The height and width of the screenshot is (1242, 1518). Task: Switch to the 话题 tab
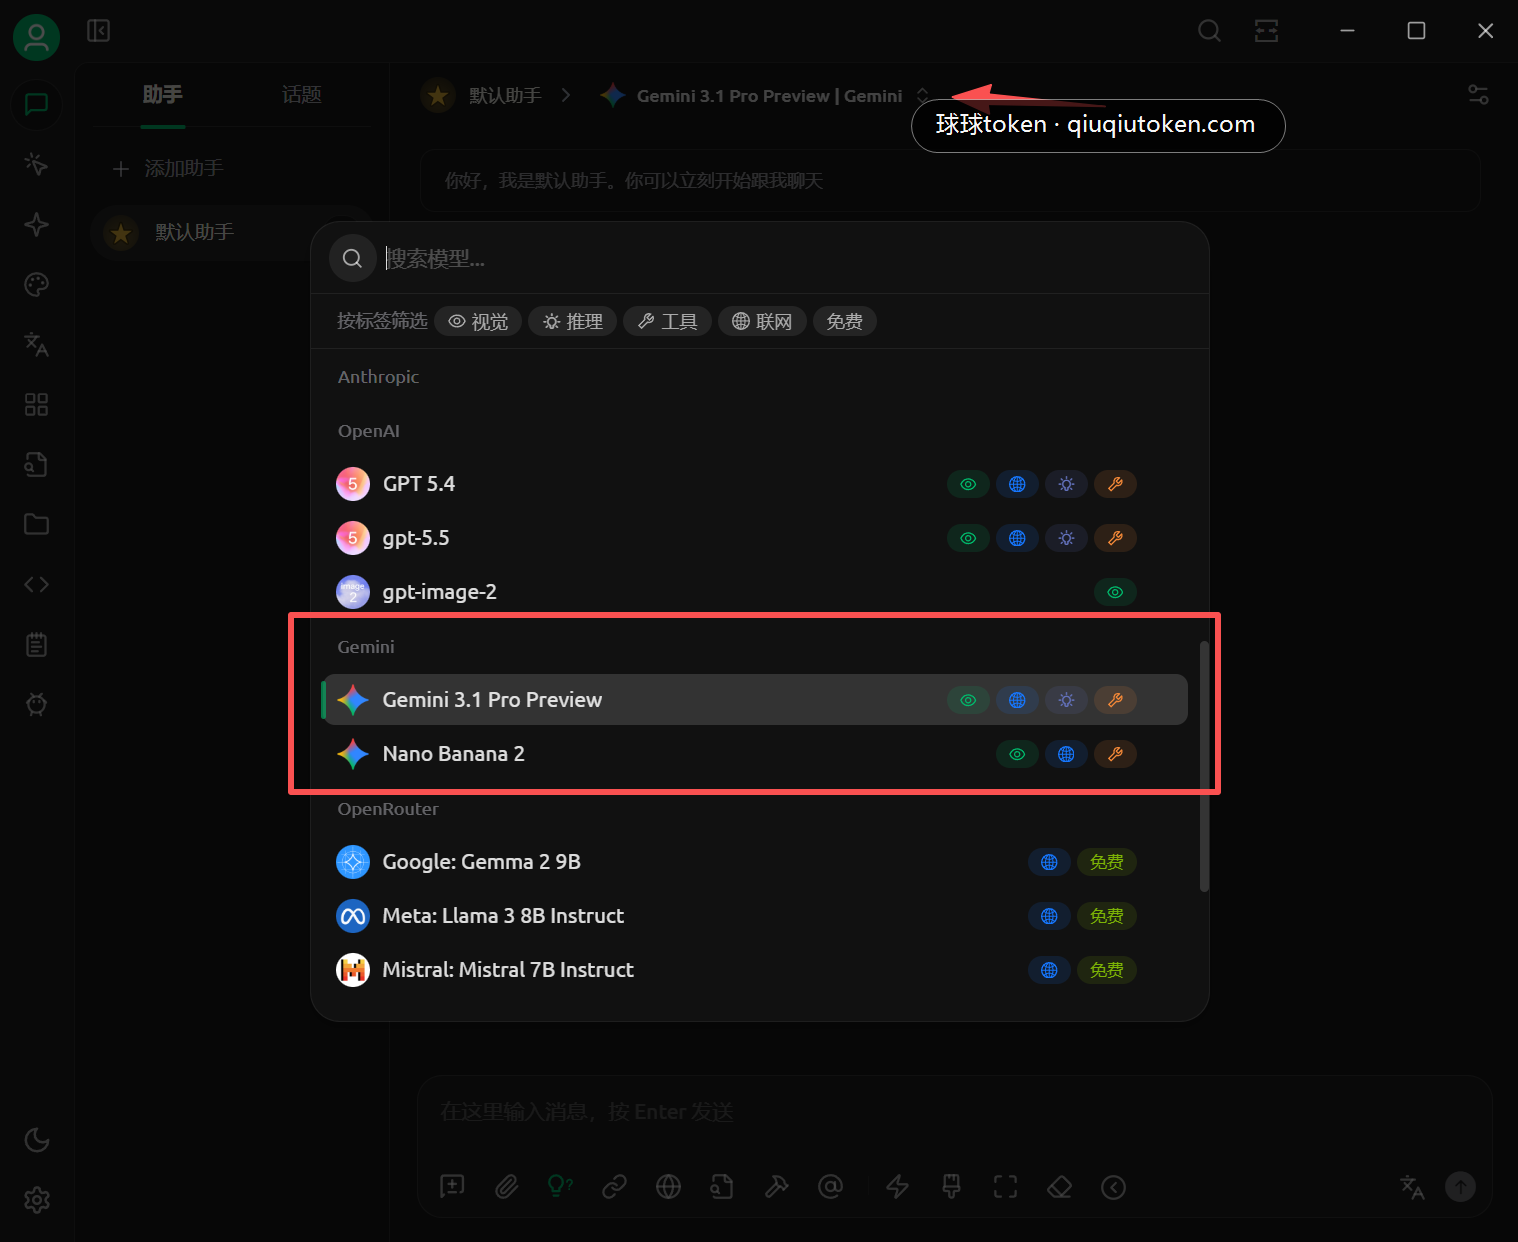pos(301,95)
